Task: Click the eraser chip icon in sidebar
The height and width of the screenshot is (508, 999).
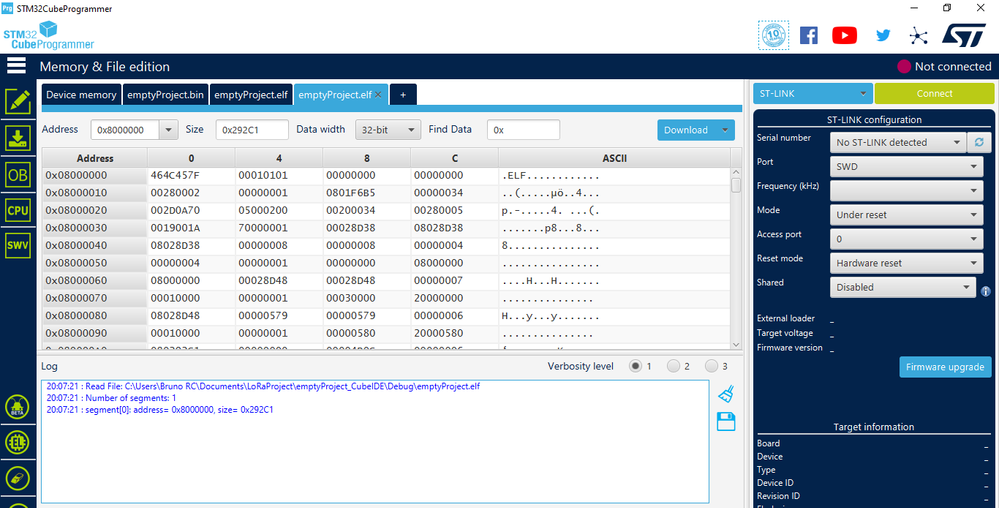Action: 17,478
